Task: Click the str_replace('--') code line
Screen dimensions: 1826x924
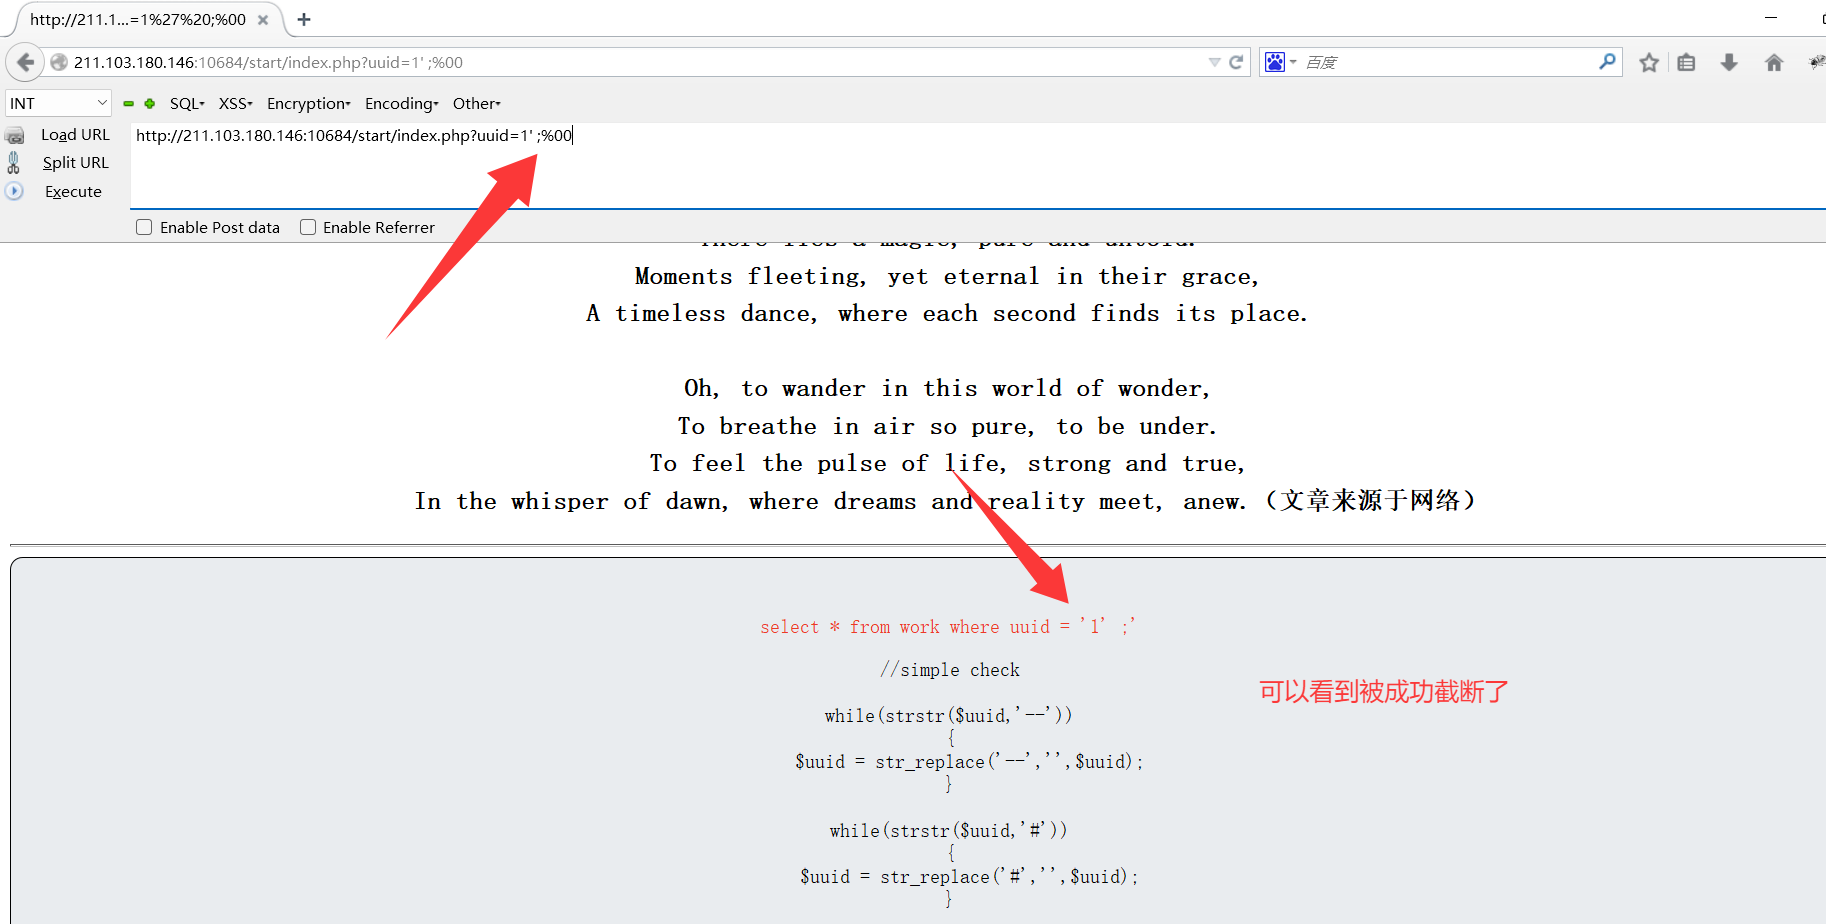Action: 969,762
